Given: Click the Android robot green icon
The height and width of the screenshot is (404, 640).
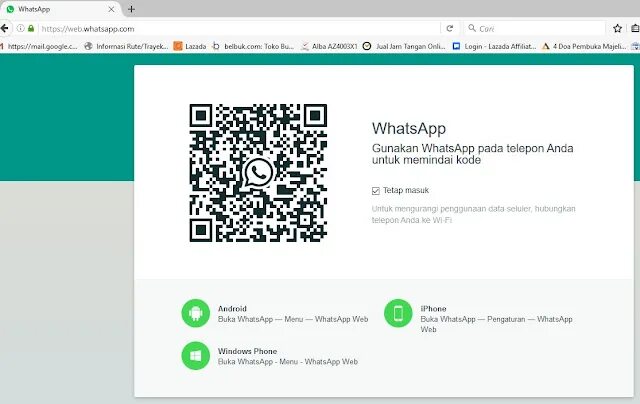Looking at the screenshot, I should (196, 313).
